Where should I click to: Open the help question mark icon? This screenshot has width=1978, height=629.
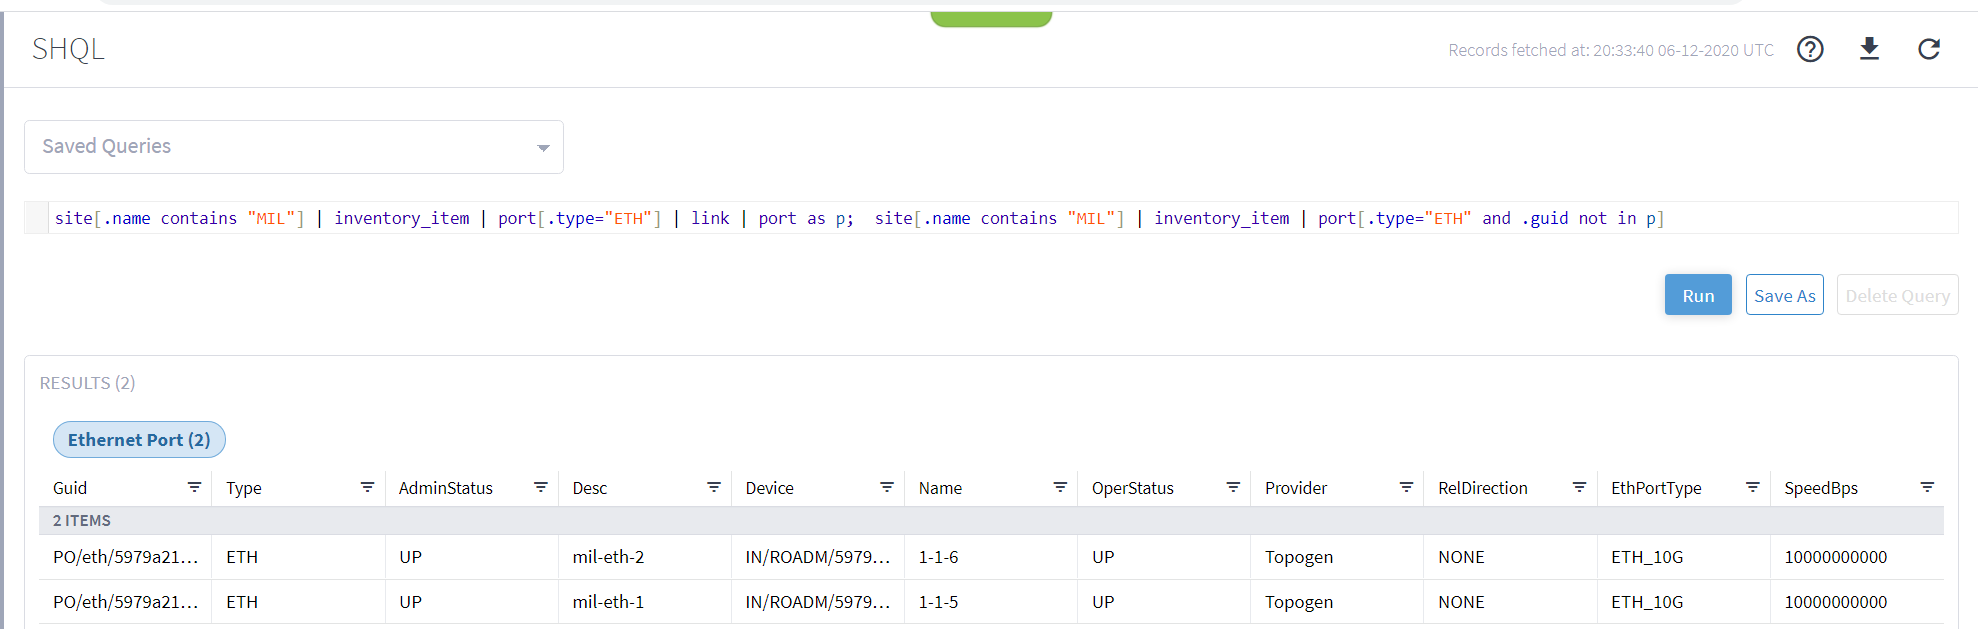pos(1810,49)
